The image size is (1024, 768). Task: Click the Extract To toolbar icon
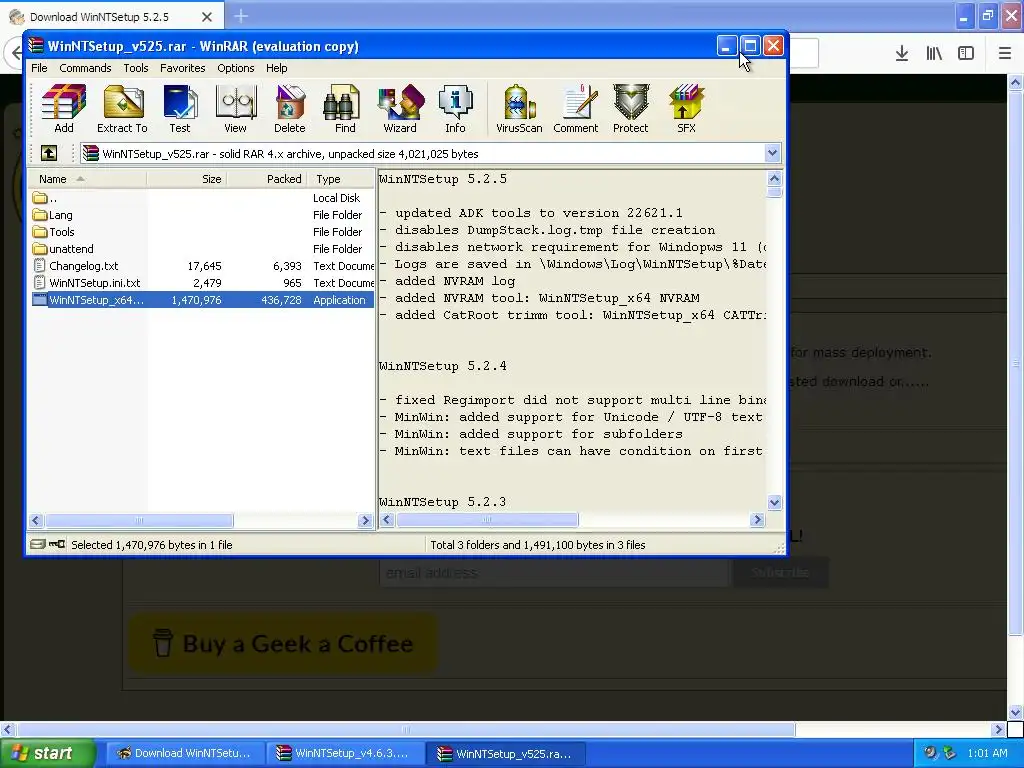click(x=122, y=108)
